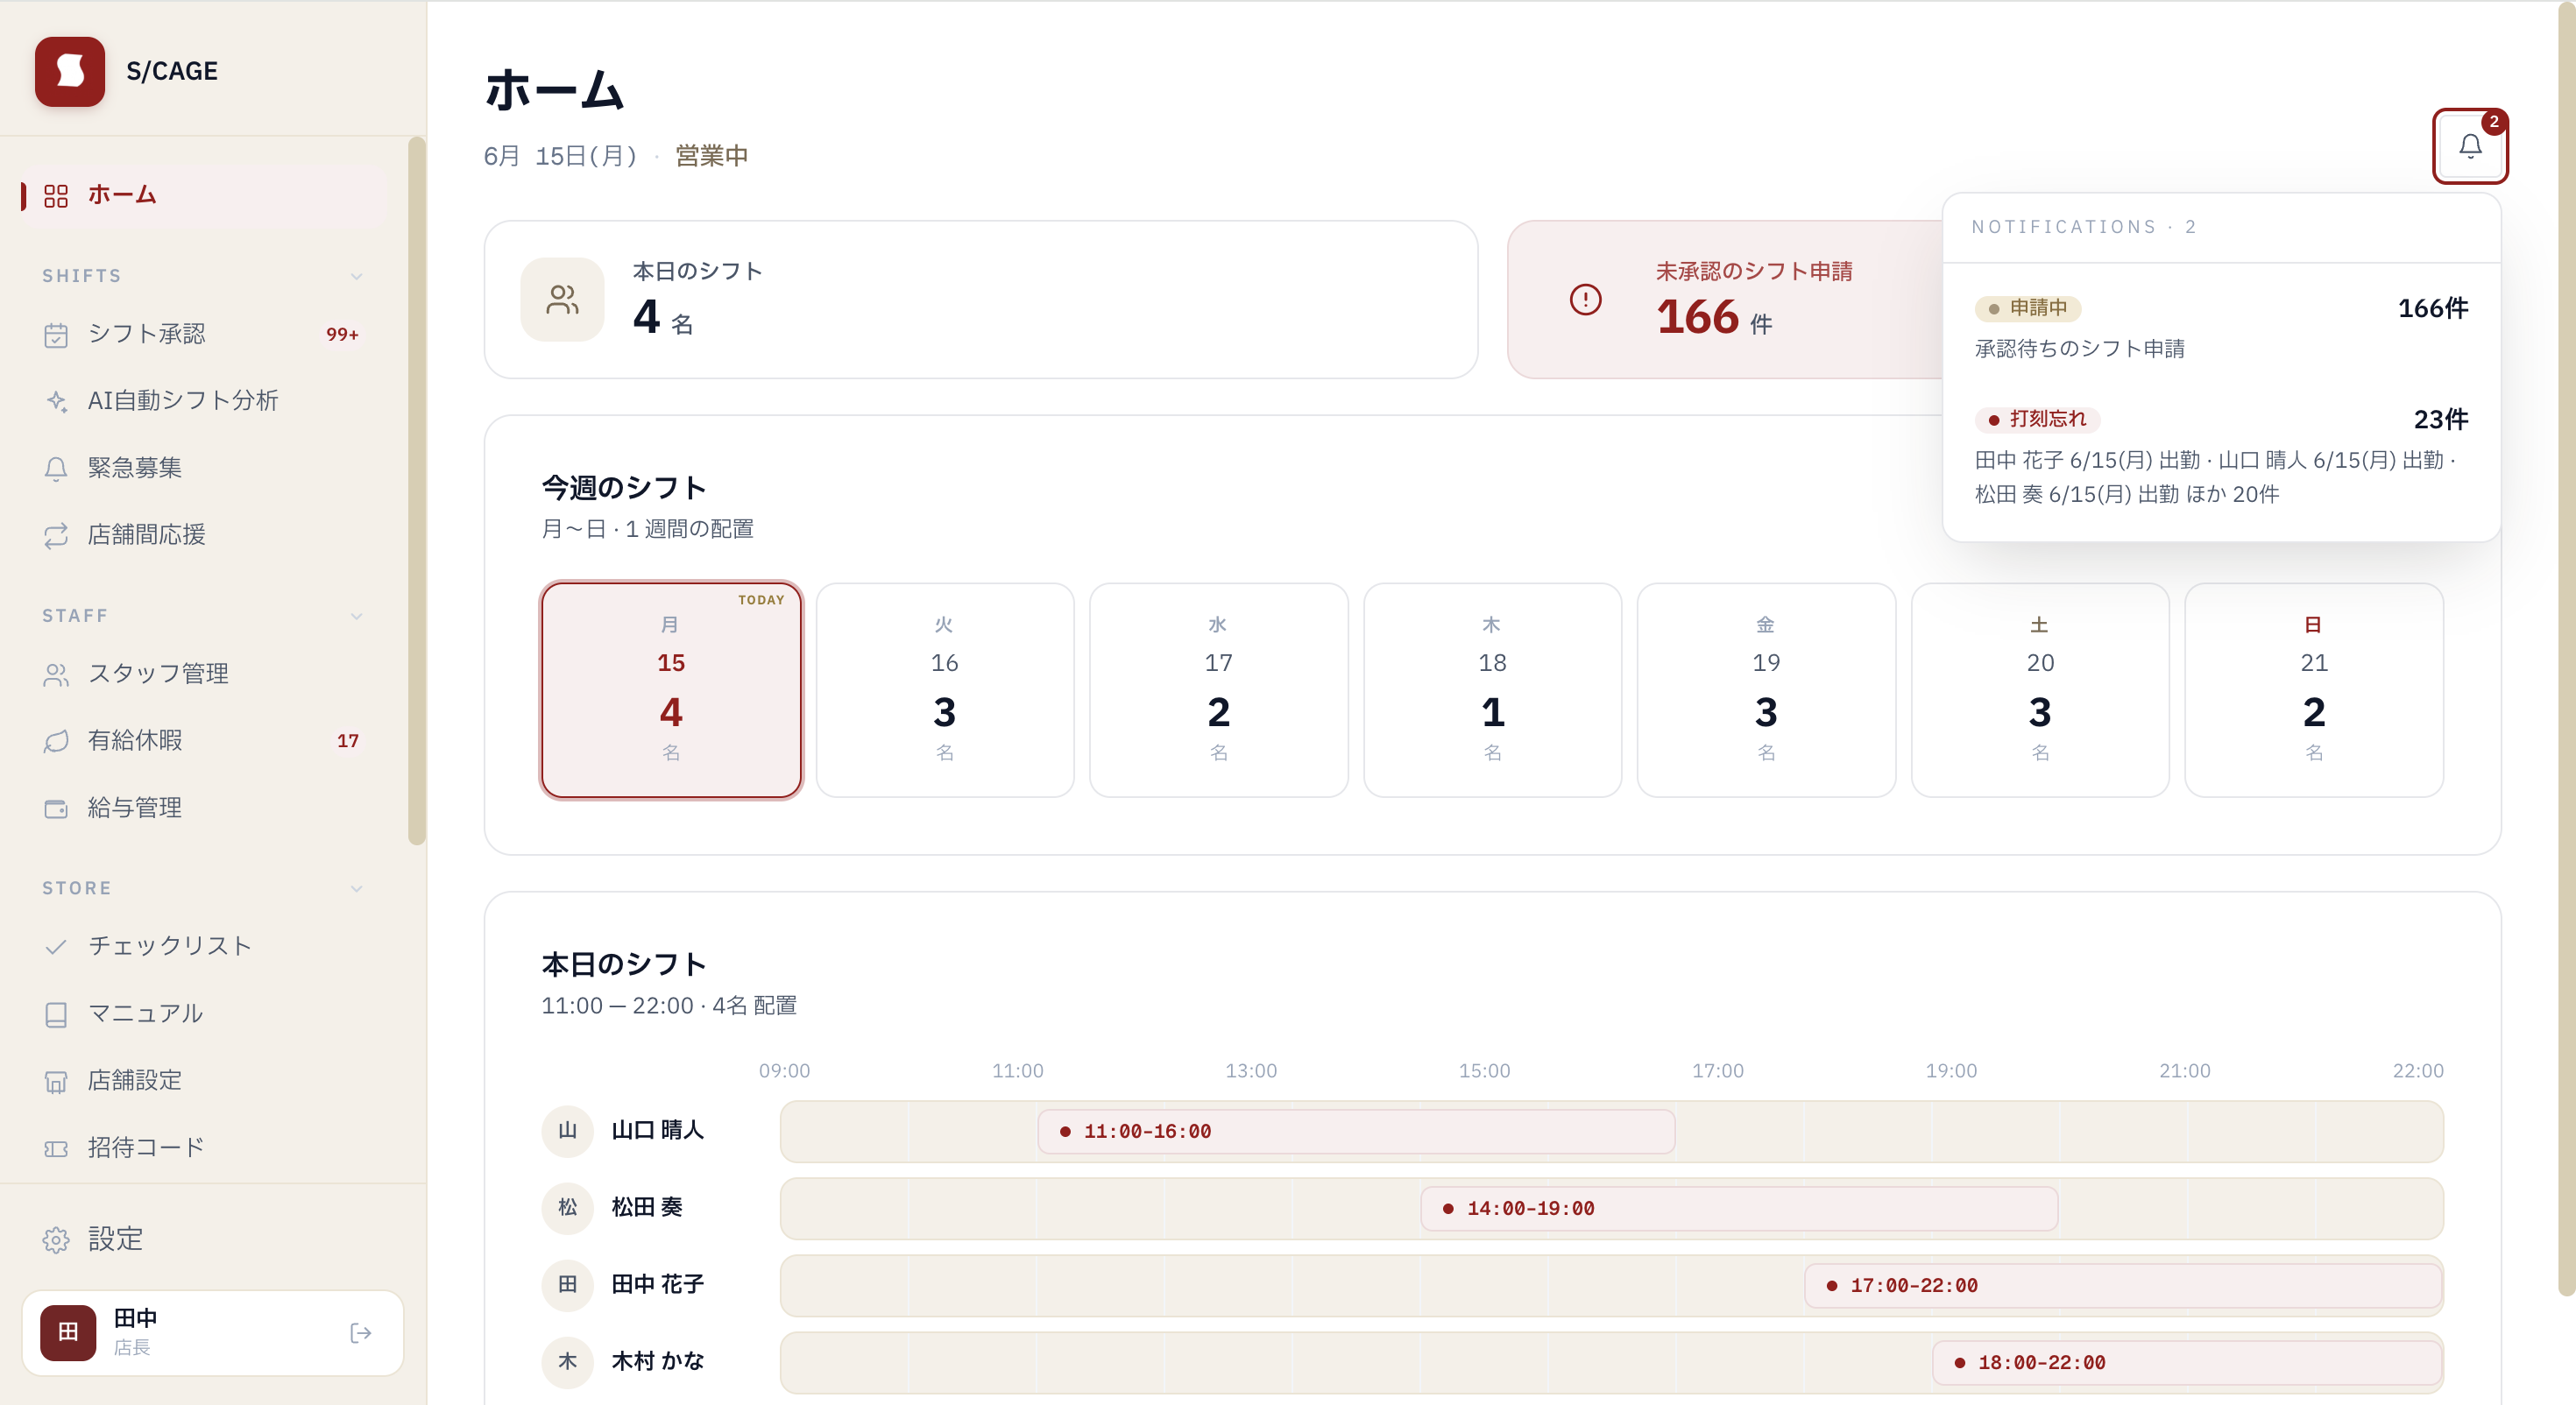Viewport: 2576px width, 1405px height.
Task: Click the スタッフ管理 people icon
Action: pyautogui.click(x=56, y=675)
